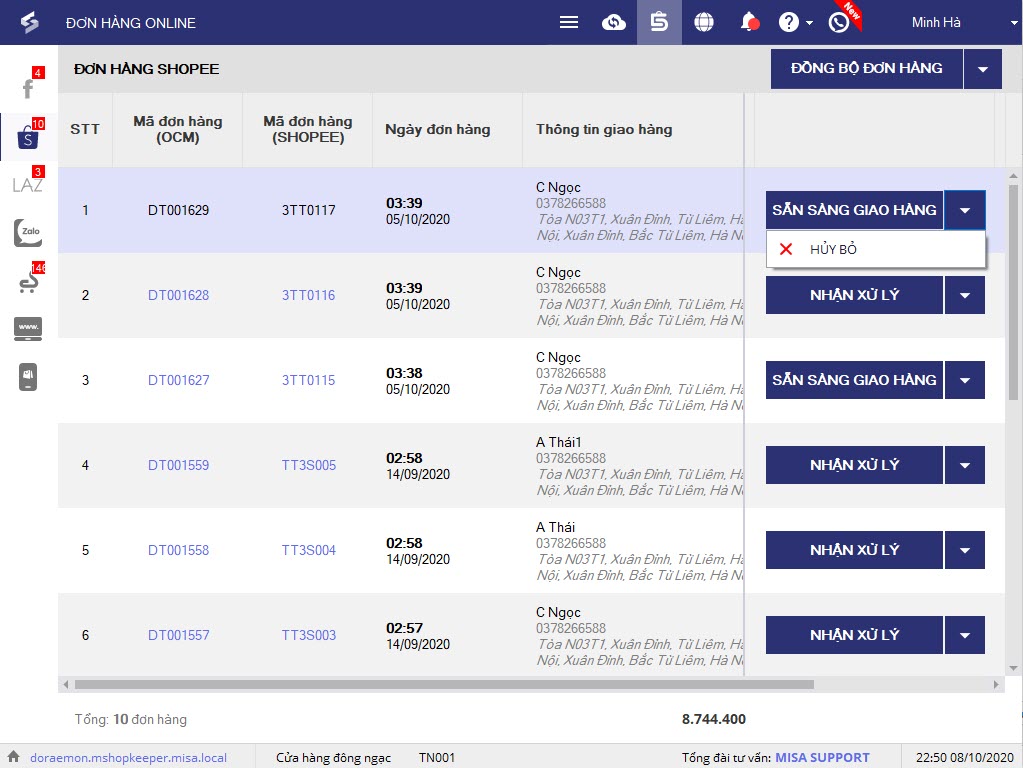
Task: Expand the action dropdown for order DT001628
Action: point(965,295)
